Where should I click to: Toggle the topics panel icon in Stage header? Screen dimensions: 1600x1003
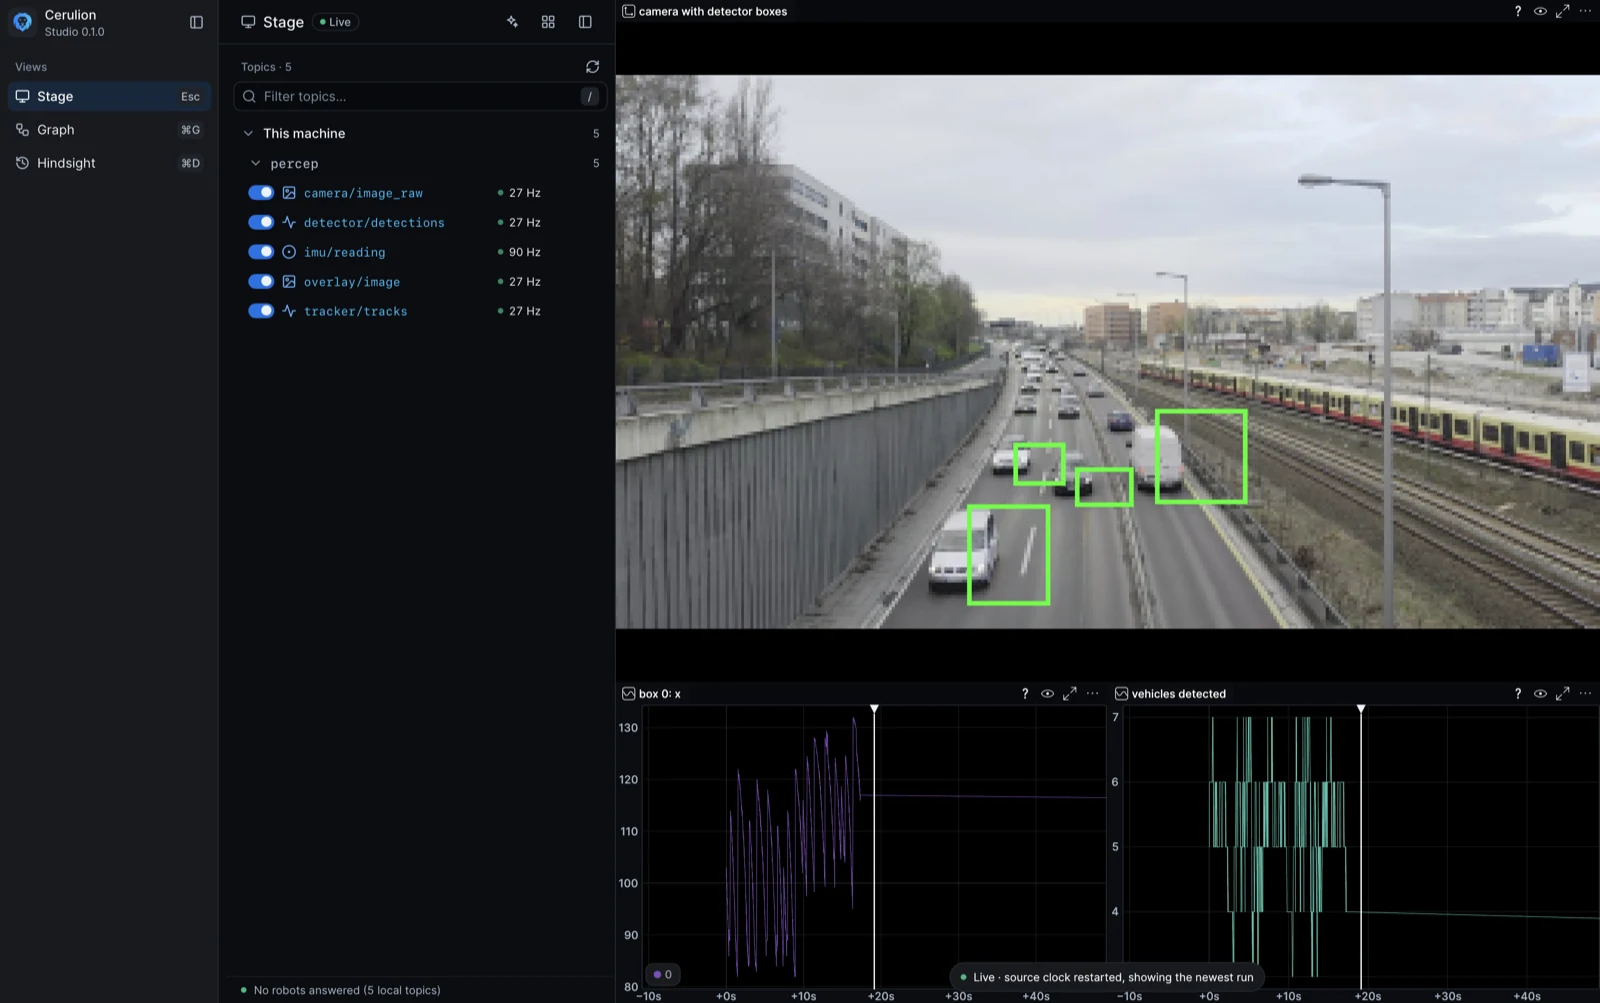[585, 22]
